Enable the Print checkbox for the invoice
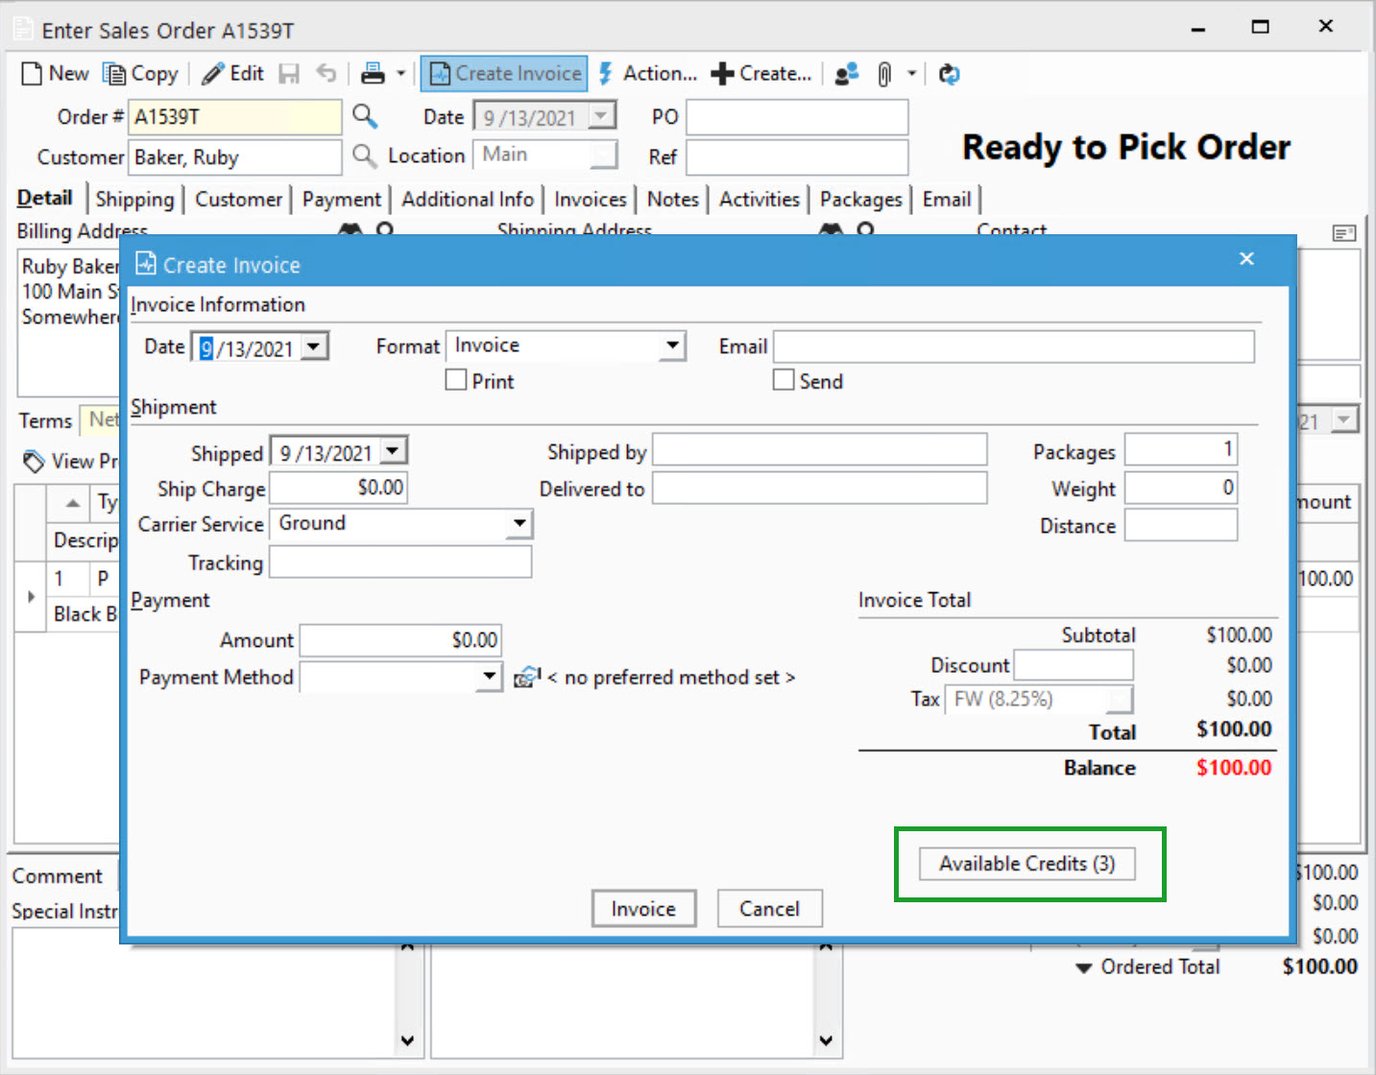1376x1075 pixels. pyautogui.click(x=456, y=380)
